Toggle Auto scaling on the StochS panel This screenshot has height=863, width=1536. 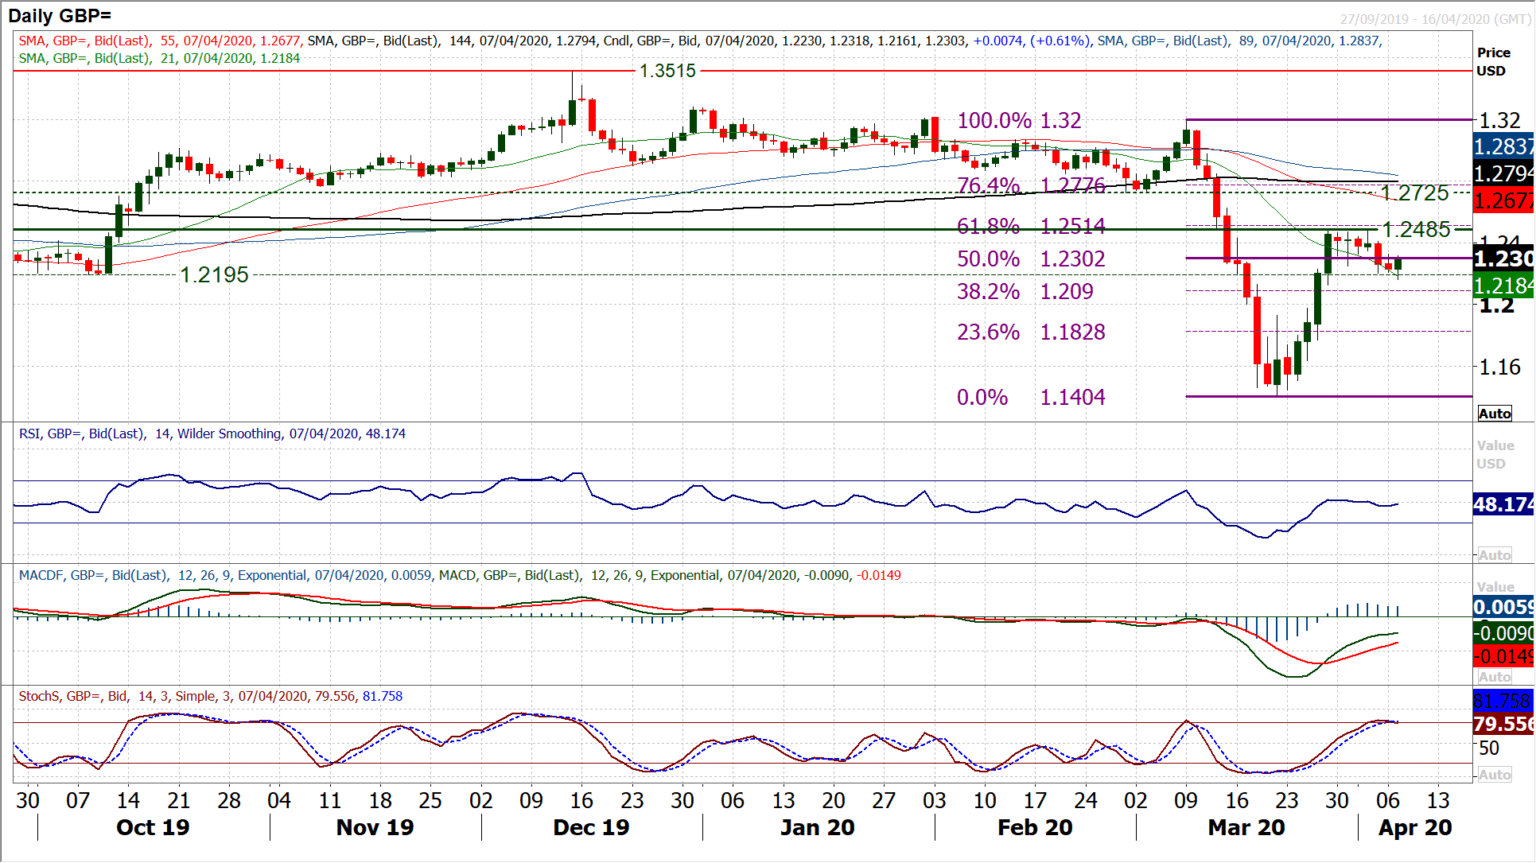click(1494, 773)
